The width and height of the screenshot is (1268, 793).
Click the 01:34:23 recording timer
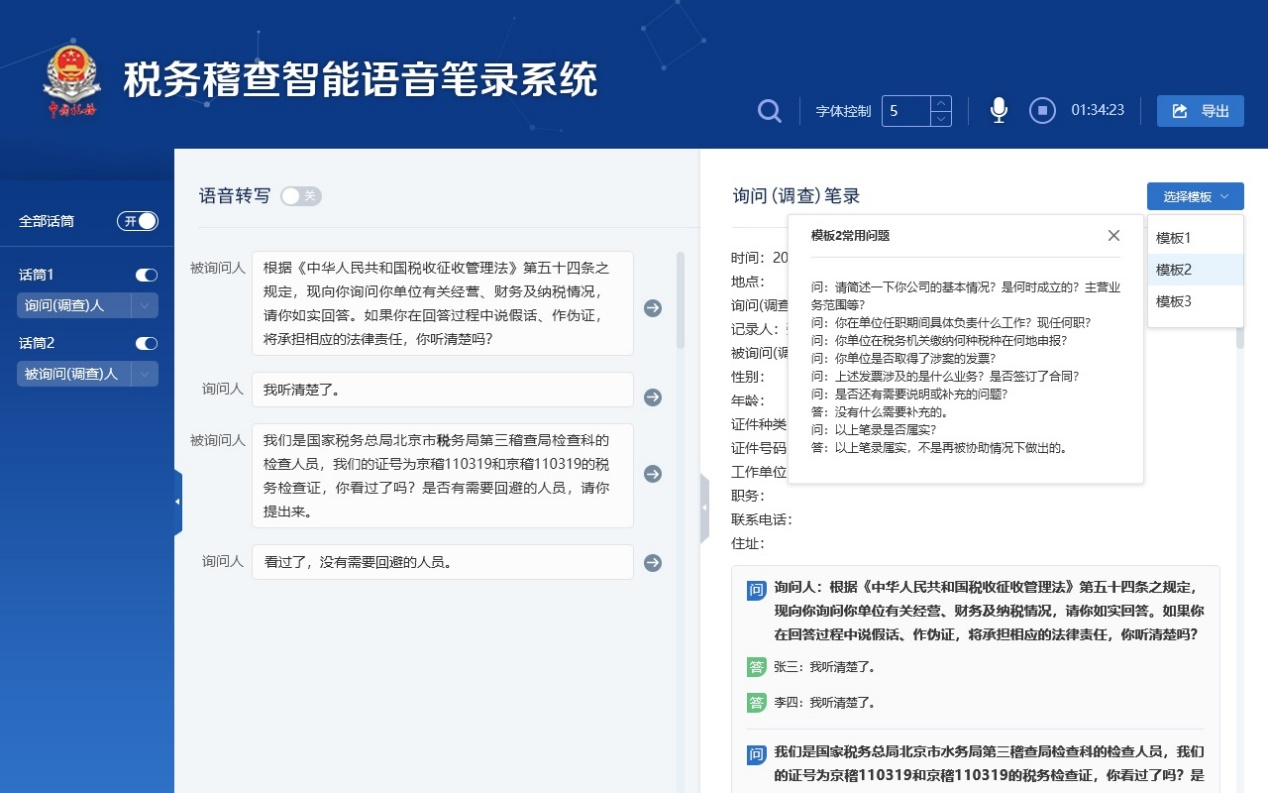point(1097,110)
